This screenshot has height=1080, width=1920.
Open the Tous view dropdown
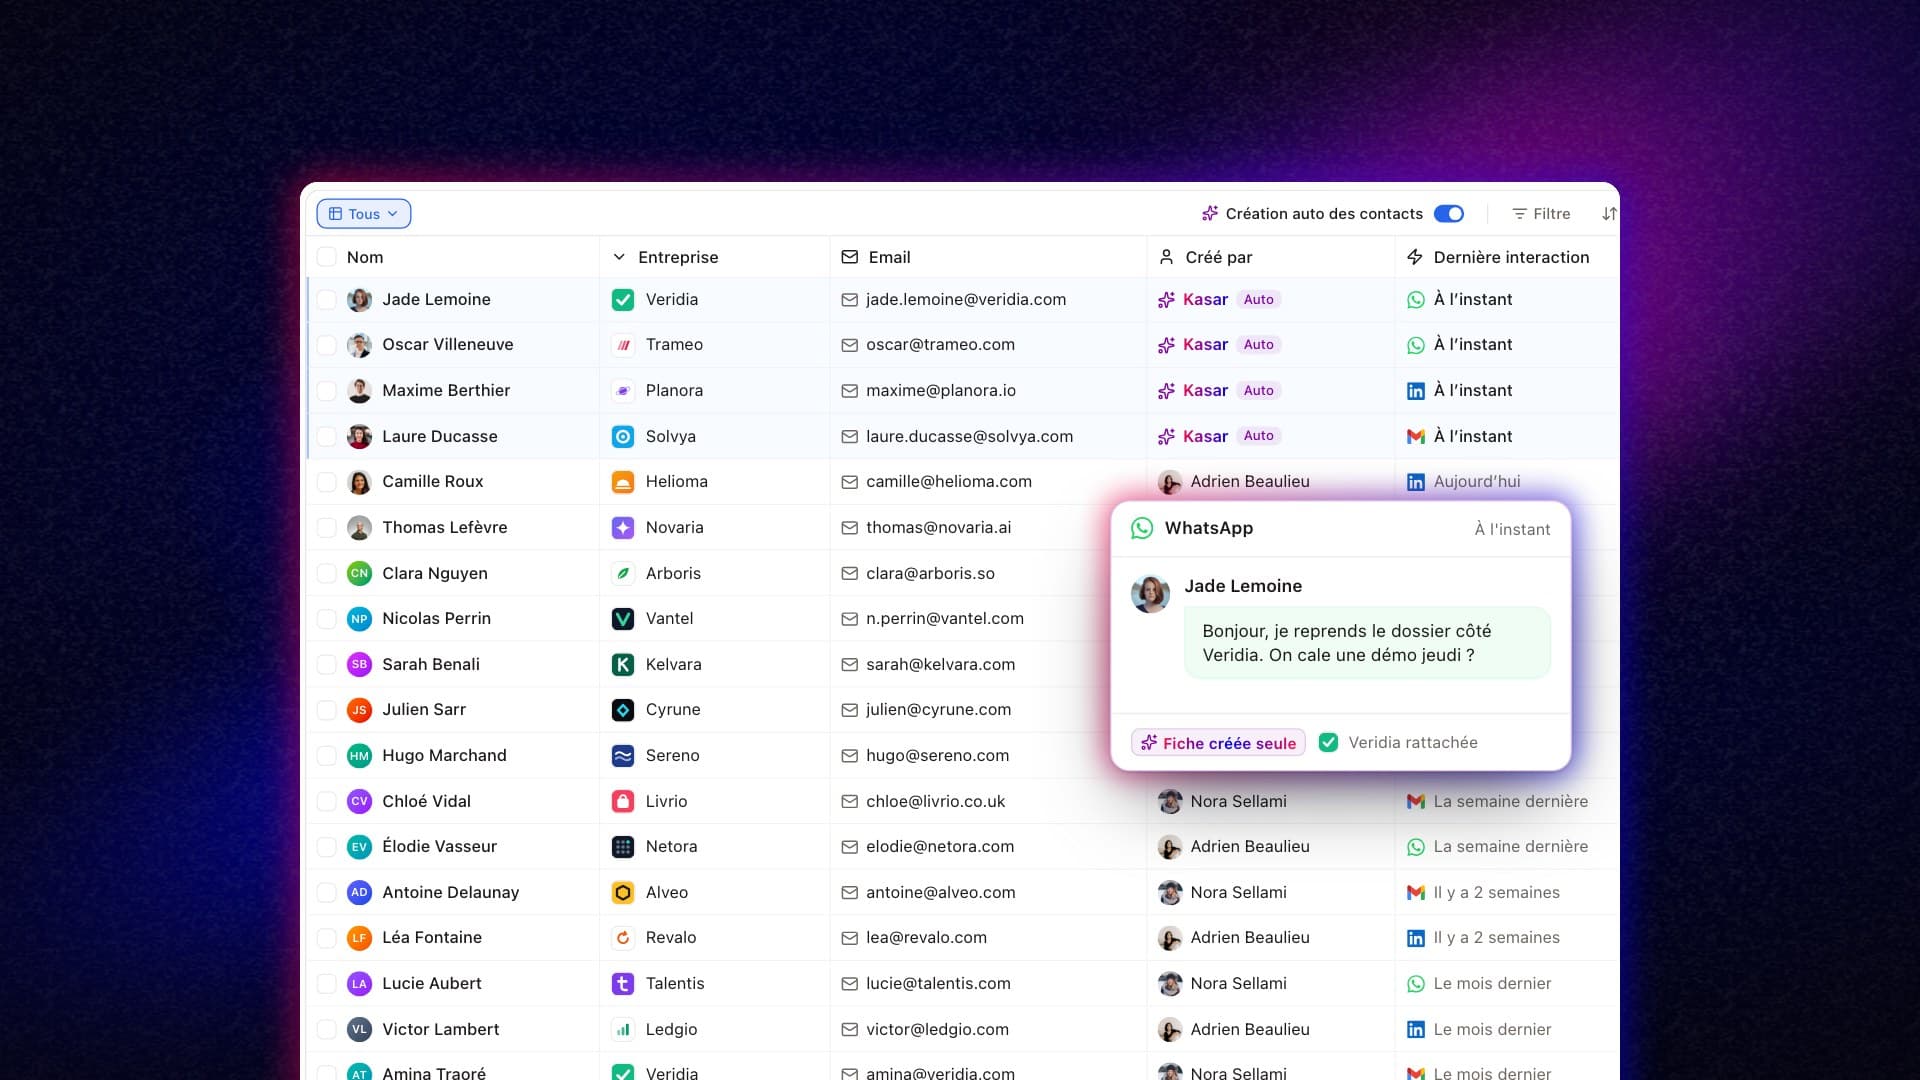pyautogui.click(x=364, y=214)
